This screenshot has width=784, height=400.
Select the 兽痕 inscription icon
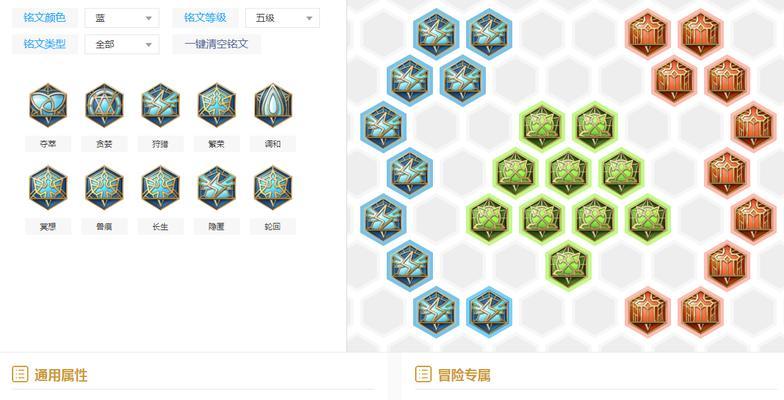(x=104, y=188)
